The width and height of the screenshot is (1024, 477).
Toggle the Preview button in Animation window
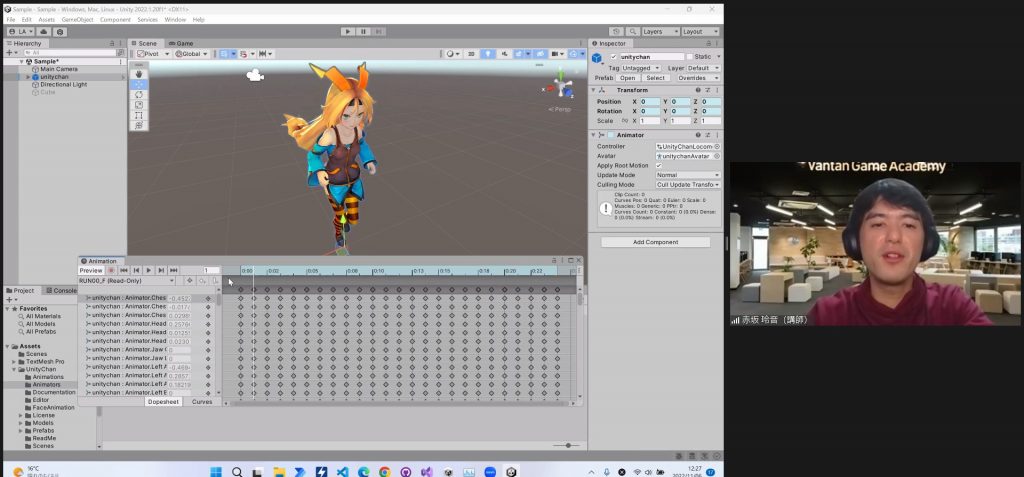(x=91, y=270)
